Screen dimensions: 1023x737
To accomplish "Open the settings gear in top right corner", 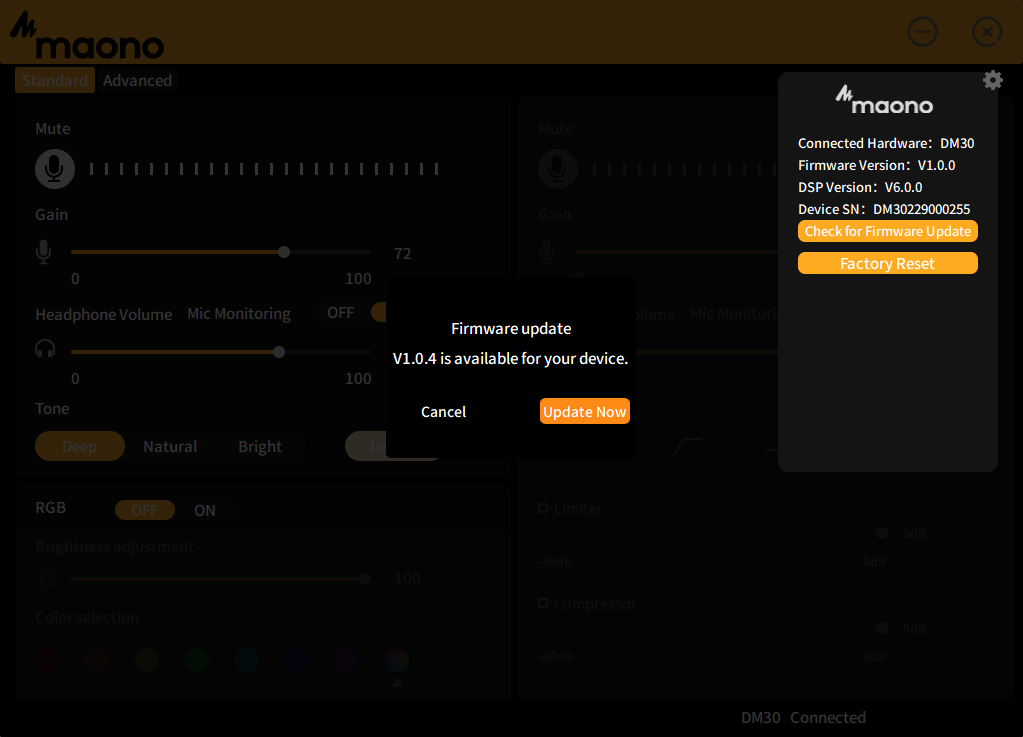I will pos(992,80).
